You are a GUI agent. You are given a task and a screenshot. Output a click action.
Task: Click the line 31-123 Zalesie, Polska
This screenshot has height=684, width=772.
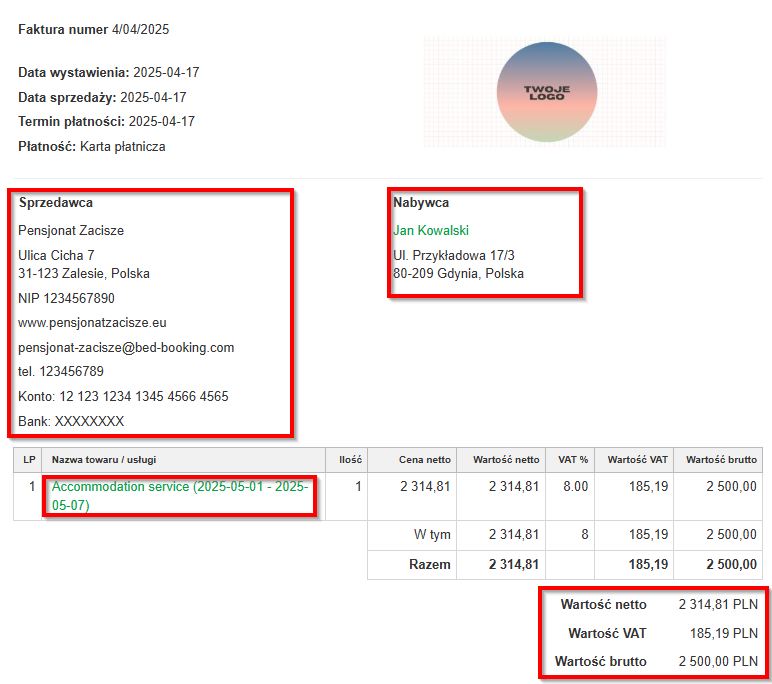[x=84, y=273]
